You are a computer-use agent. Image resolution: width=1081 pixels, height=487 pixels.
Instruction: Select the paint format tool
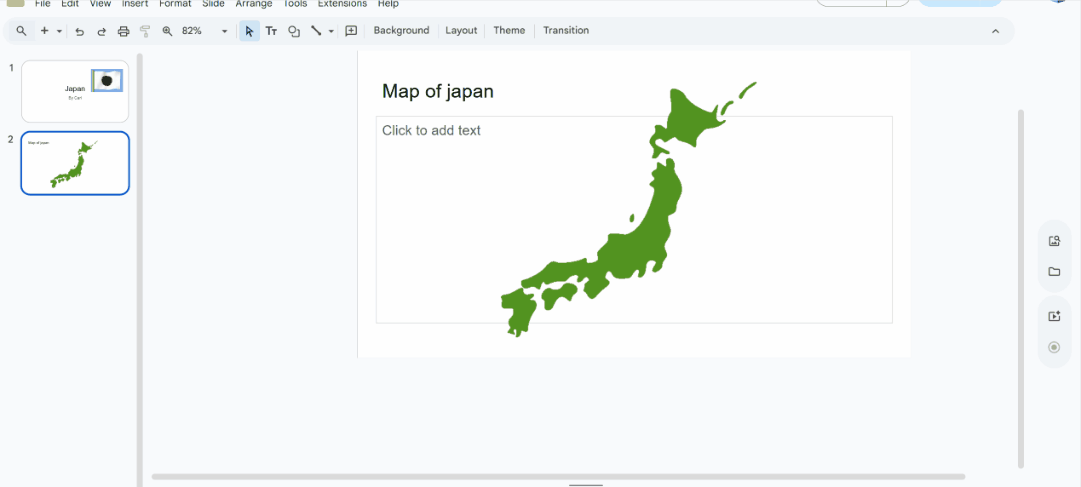(145, 31)
